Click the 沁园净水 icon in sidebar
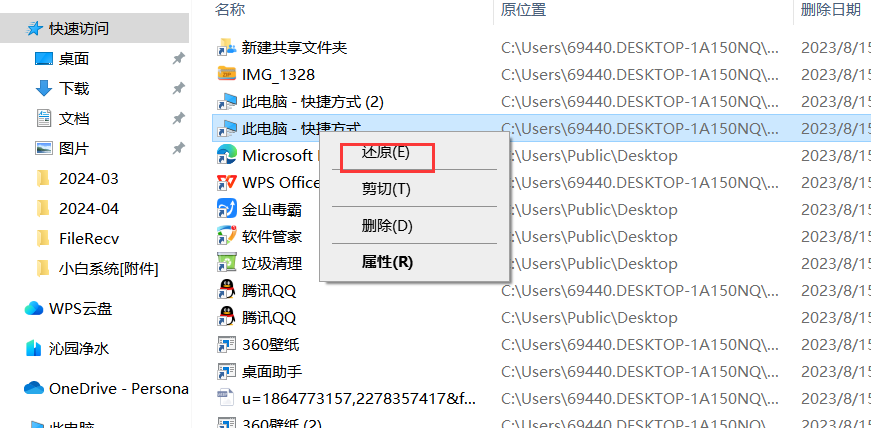This screenshot has width=871, height=428. pyautogui.click(x=34, y=349)
